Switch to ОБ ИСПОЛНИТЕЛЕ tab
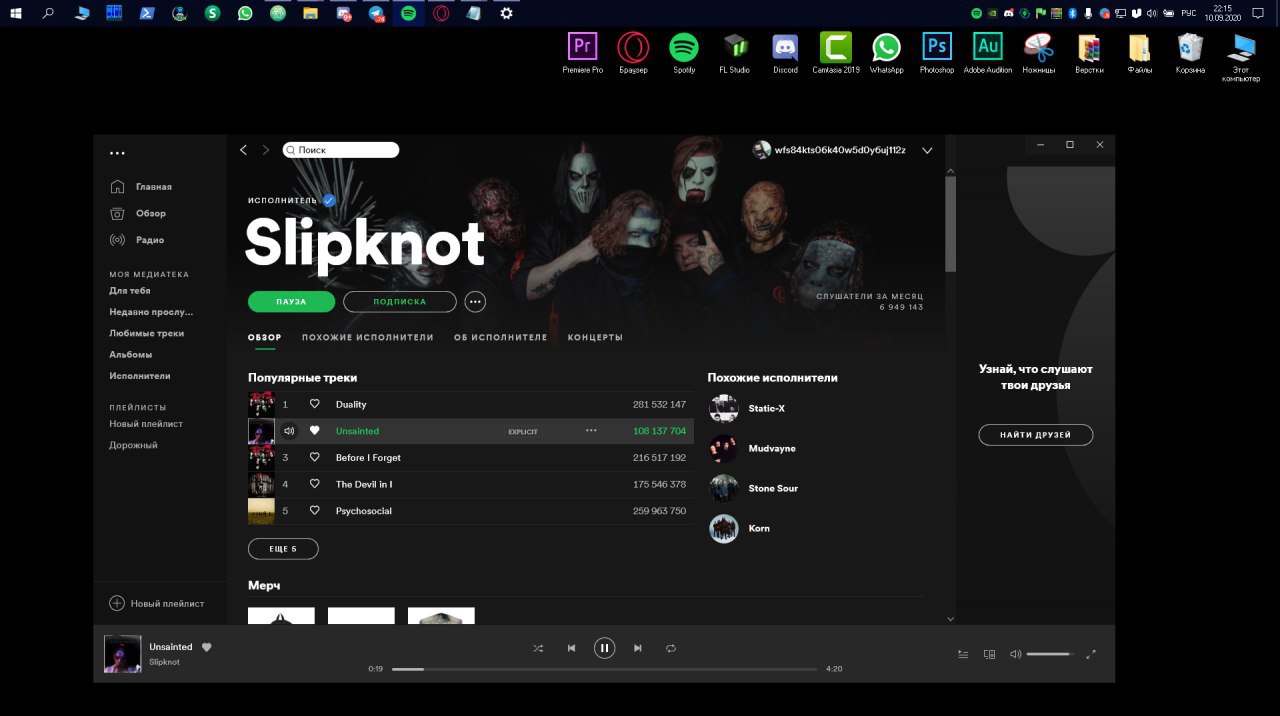 [500, 337]
